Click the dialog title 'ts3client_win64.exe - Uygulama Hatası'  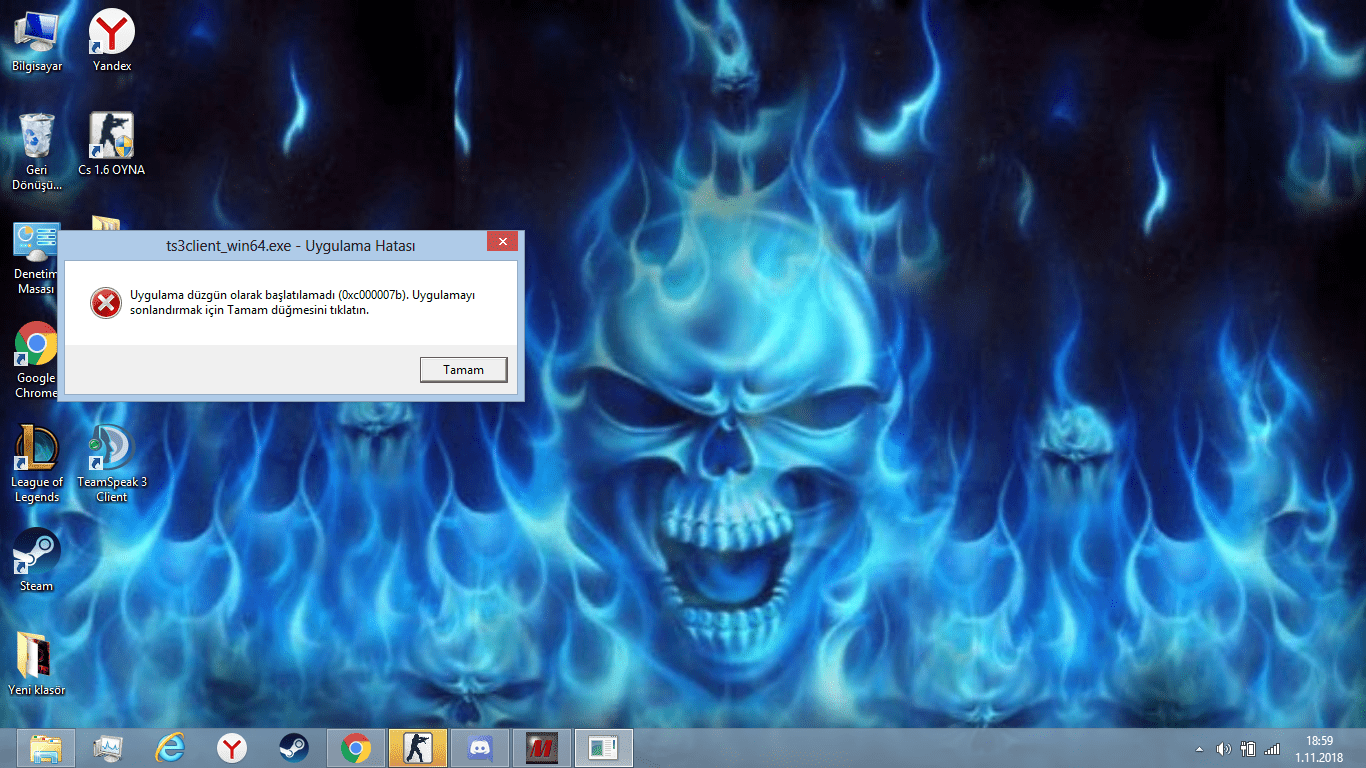(291, 245)
